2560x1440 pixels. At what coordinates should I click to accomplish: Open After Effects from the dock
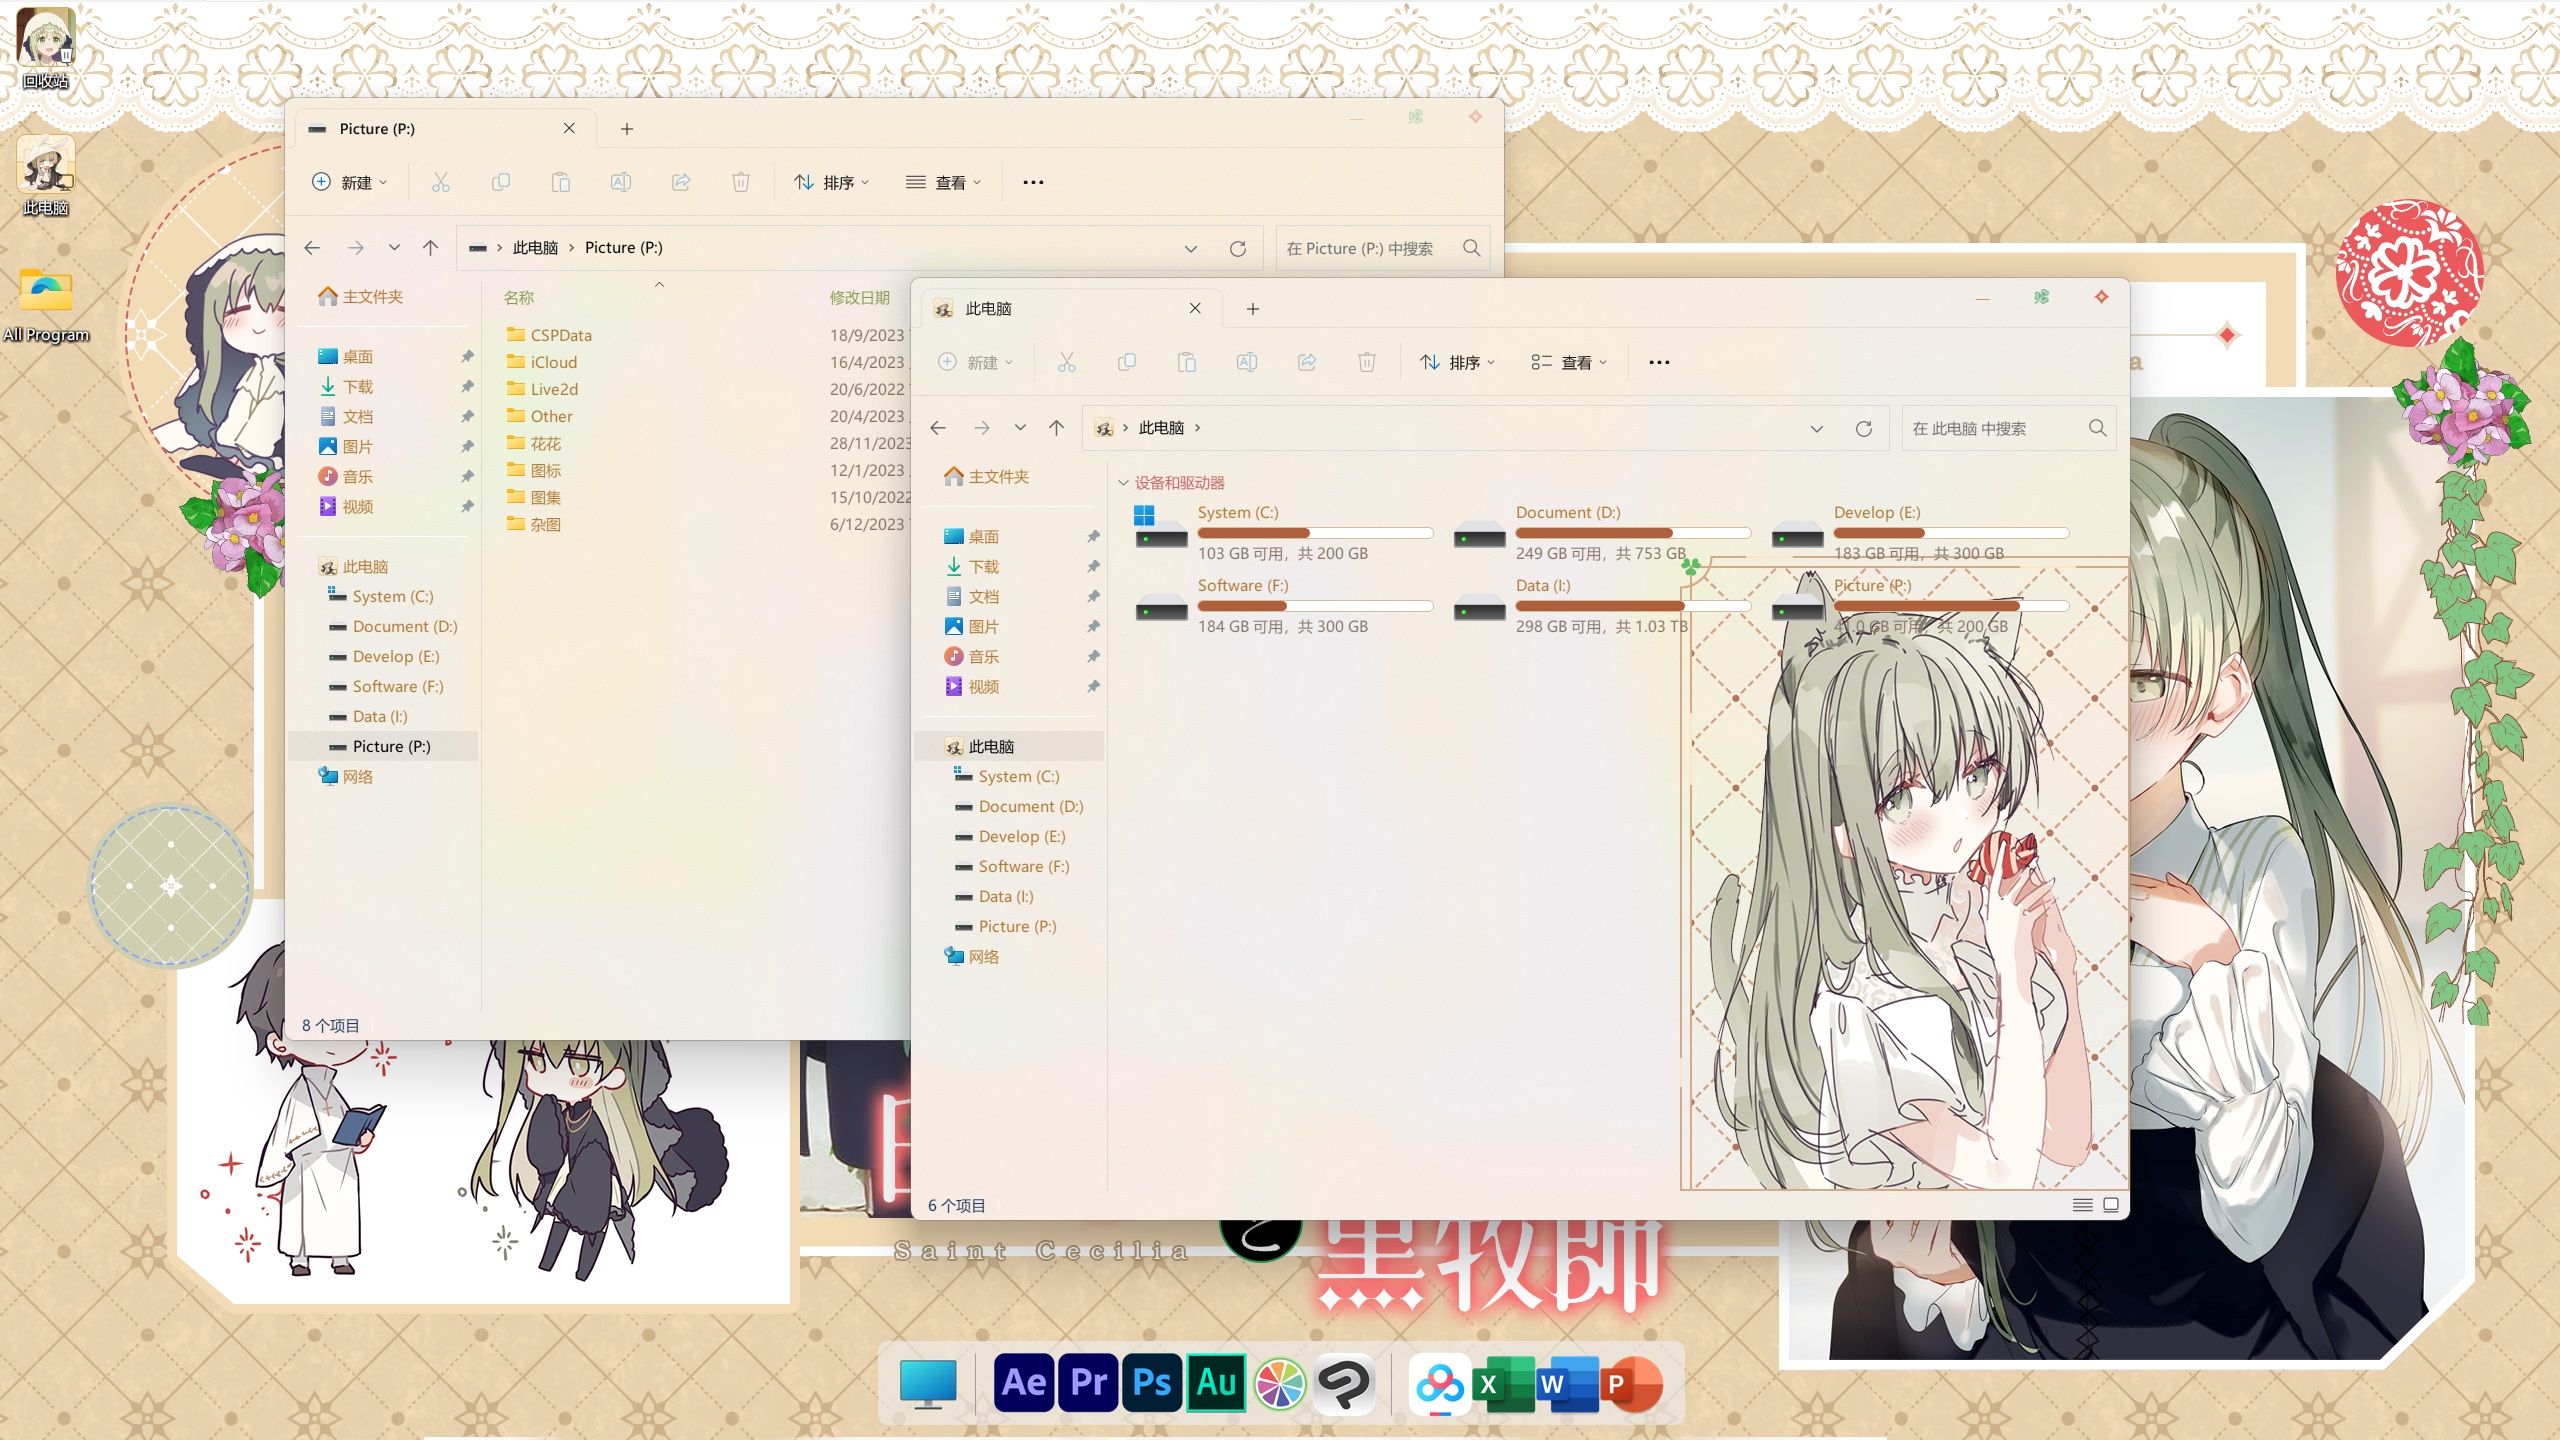1024,1383
